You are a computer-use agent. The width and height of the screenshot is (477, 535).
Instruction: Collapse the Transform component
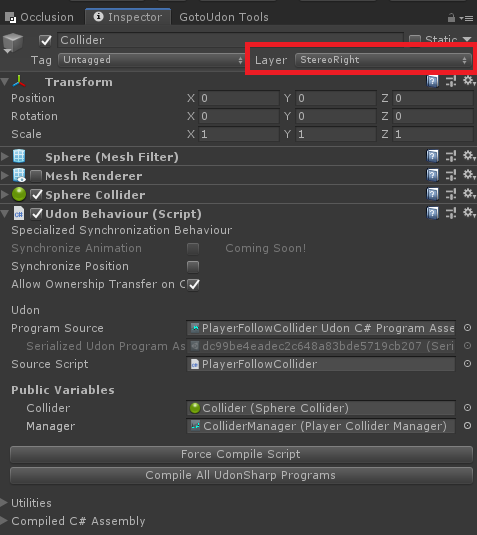(4, 82)
